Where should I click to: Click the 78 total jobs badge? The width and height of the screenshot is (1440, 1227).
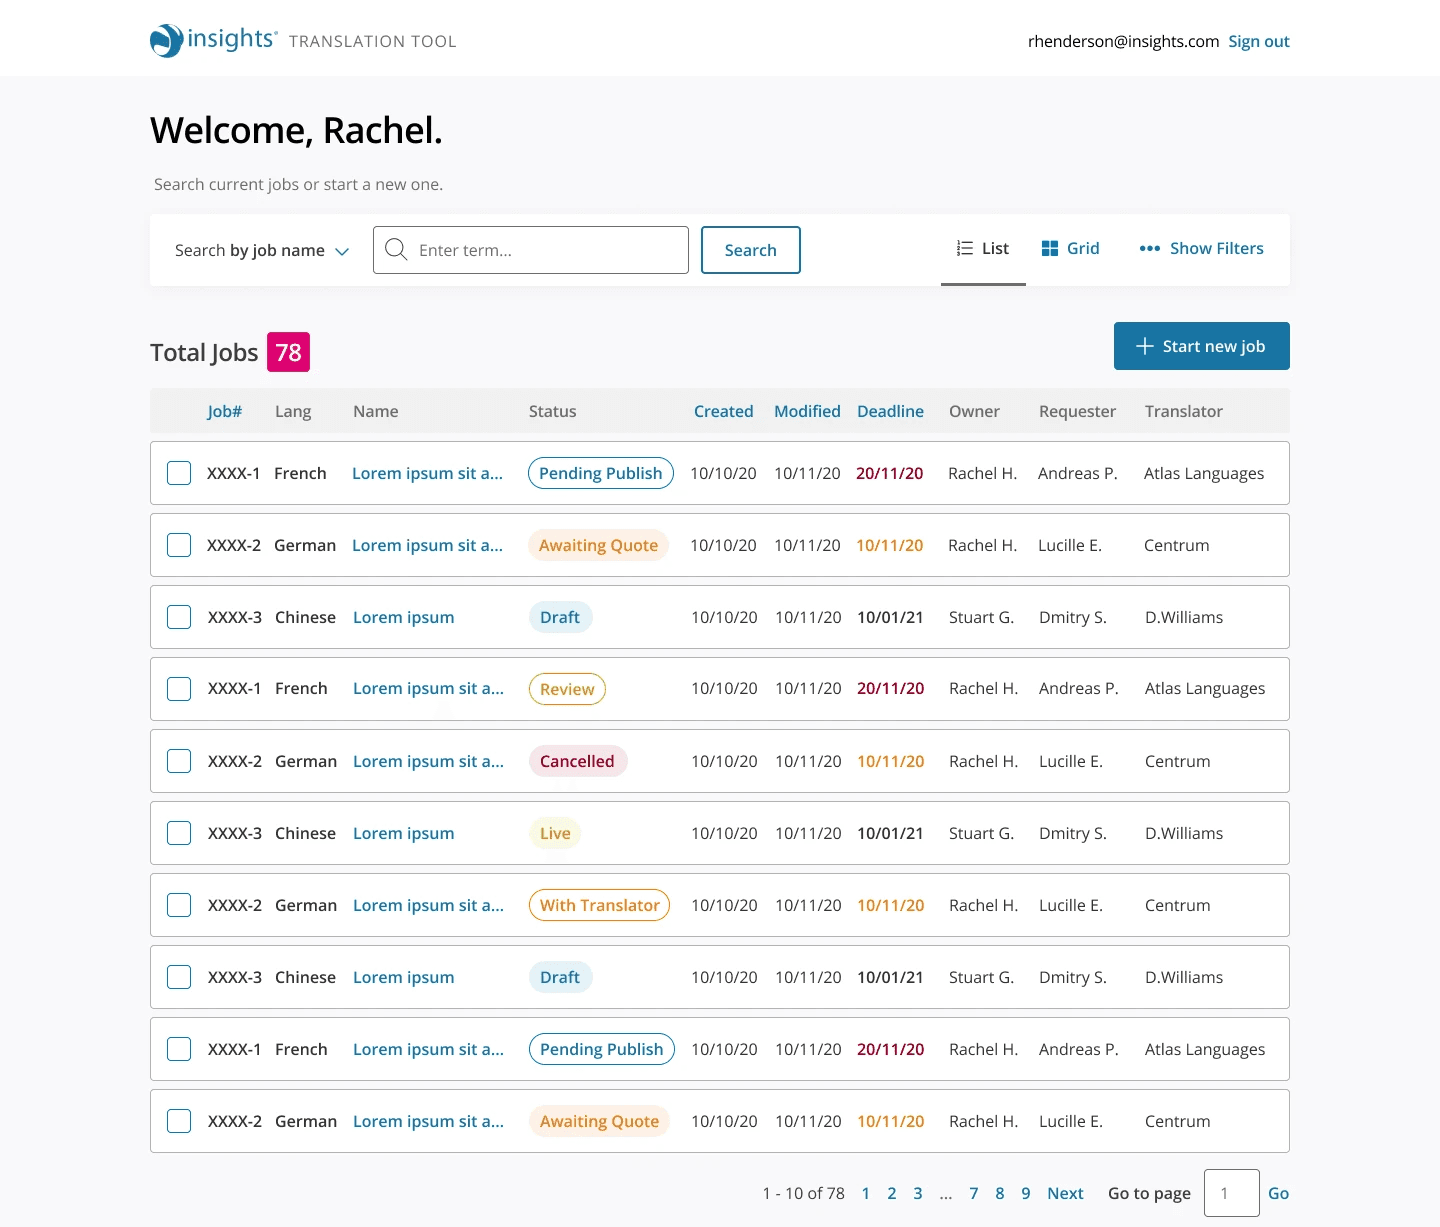click(x=288, y=352)
